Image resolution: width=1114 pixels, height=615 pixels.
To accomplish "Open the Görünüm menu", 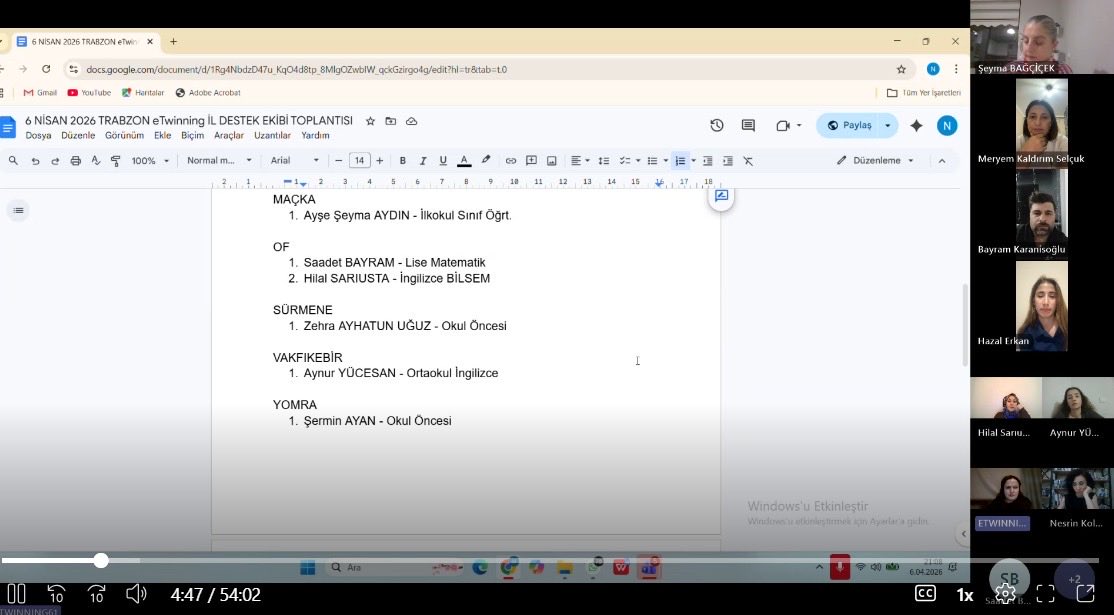I will [x=124, y=136].
